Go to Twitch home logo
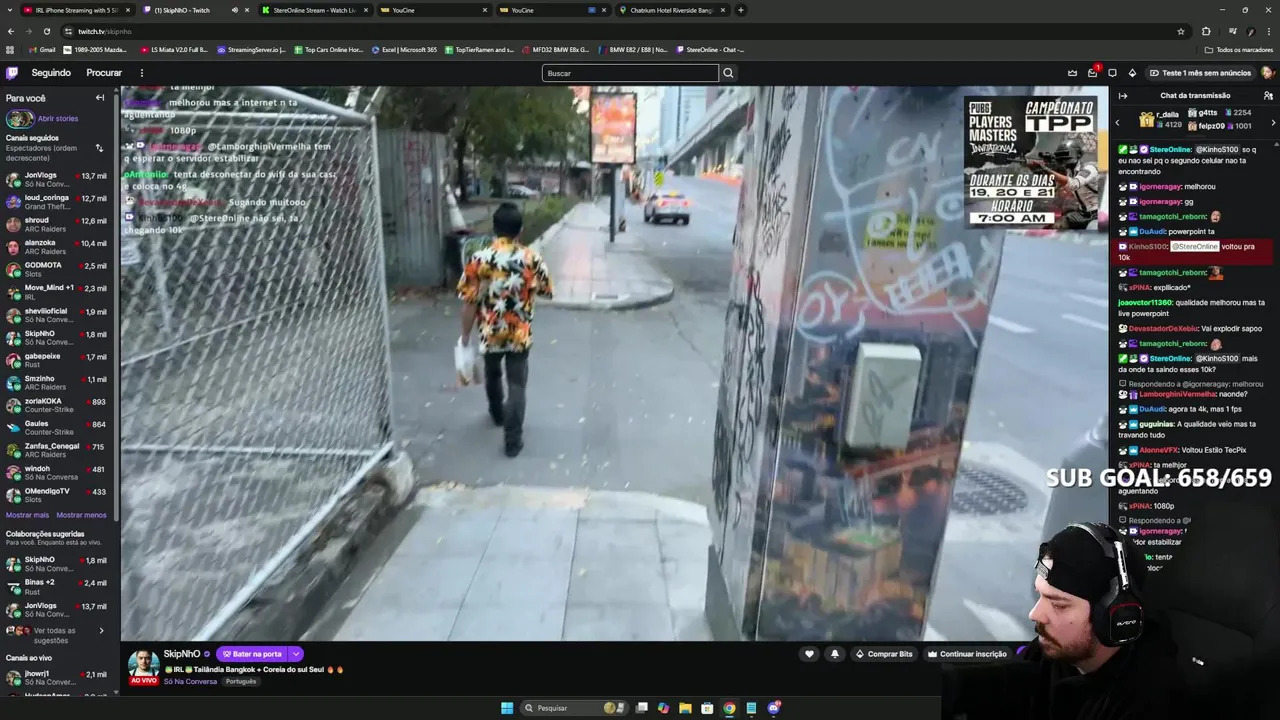Image resolution: width=1280 pixels, height=720 pixels. click(12, 73)
